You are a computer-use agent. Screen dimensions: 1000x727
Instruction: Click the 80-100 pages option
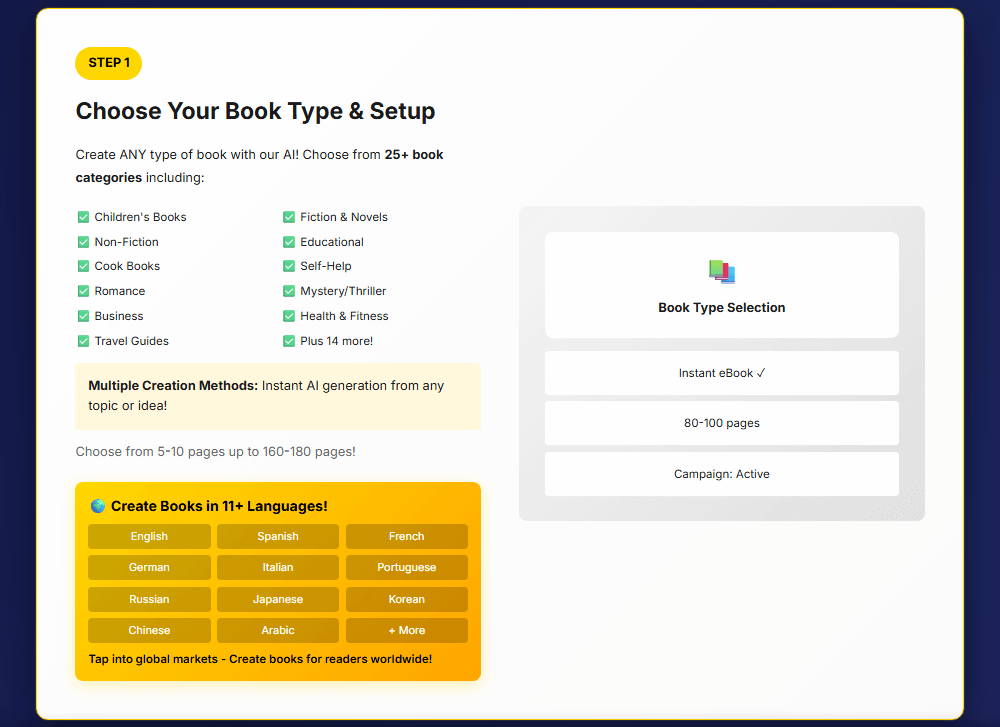coord(721,423)
